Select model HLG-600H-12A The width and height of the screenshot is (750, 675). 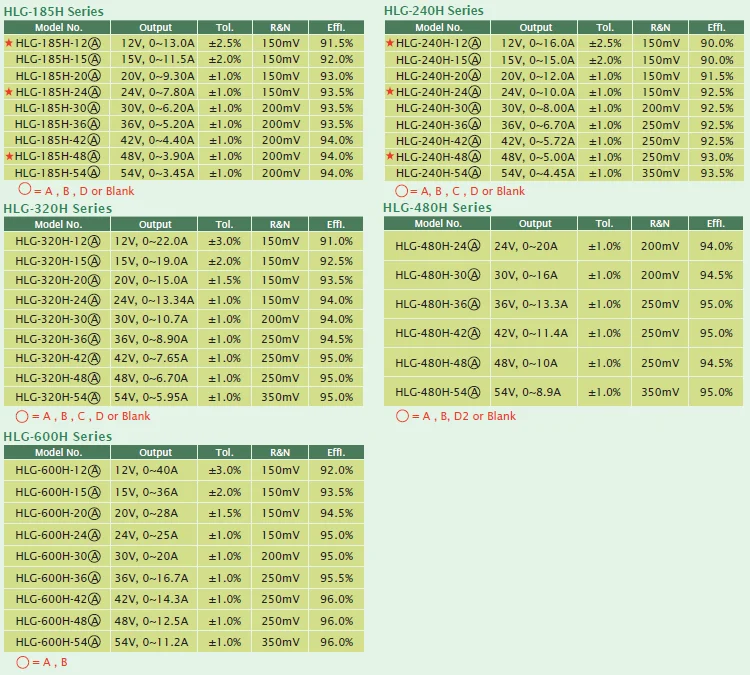tap(58, 470)
